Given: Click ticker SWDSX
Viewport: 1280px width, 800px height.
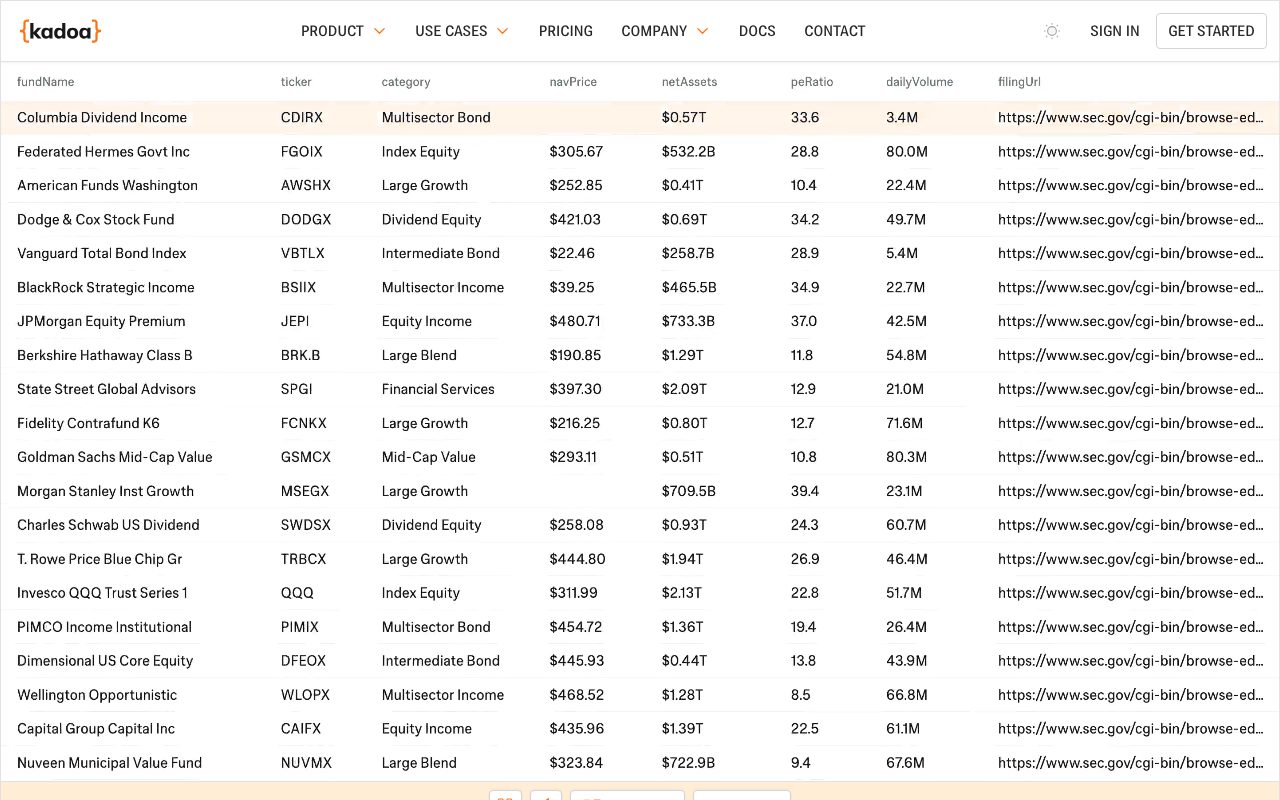Looking at the screenshot, I should tap(306, 525).
